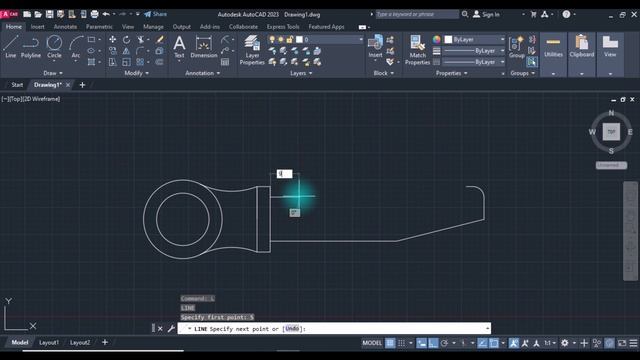The width and height of the screenshot is (640, 360).
Task: Open the Annotate ribbon tab
Action: point(65,27)
